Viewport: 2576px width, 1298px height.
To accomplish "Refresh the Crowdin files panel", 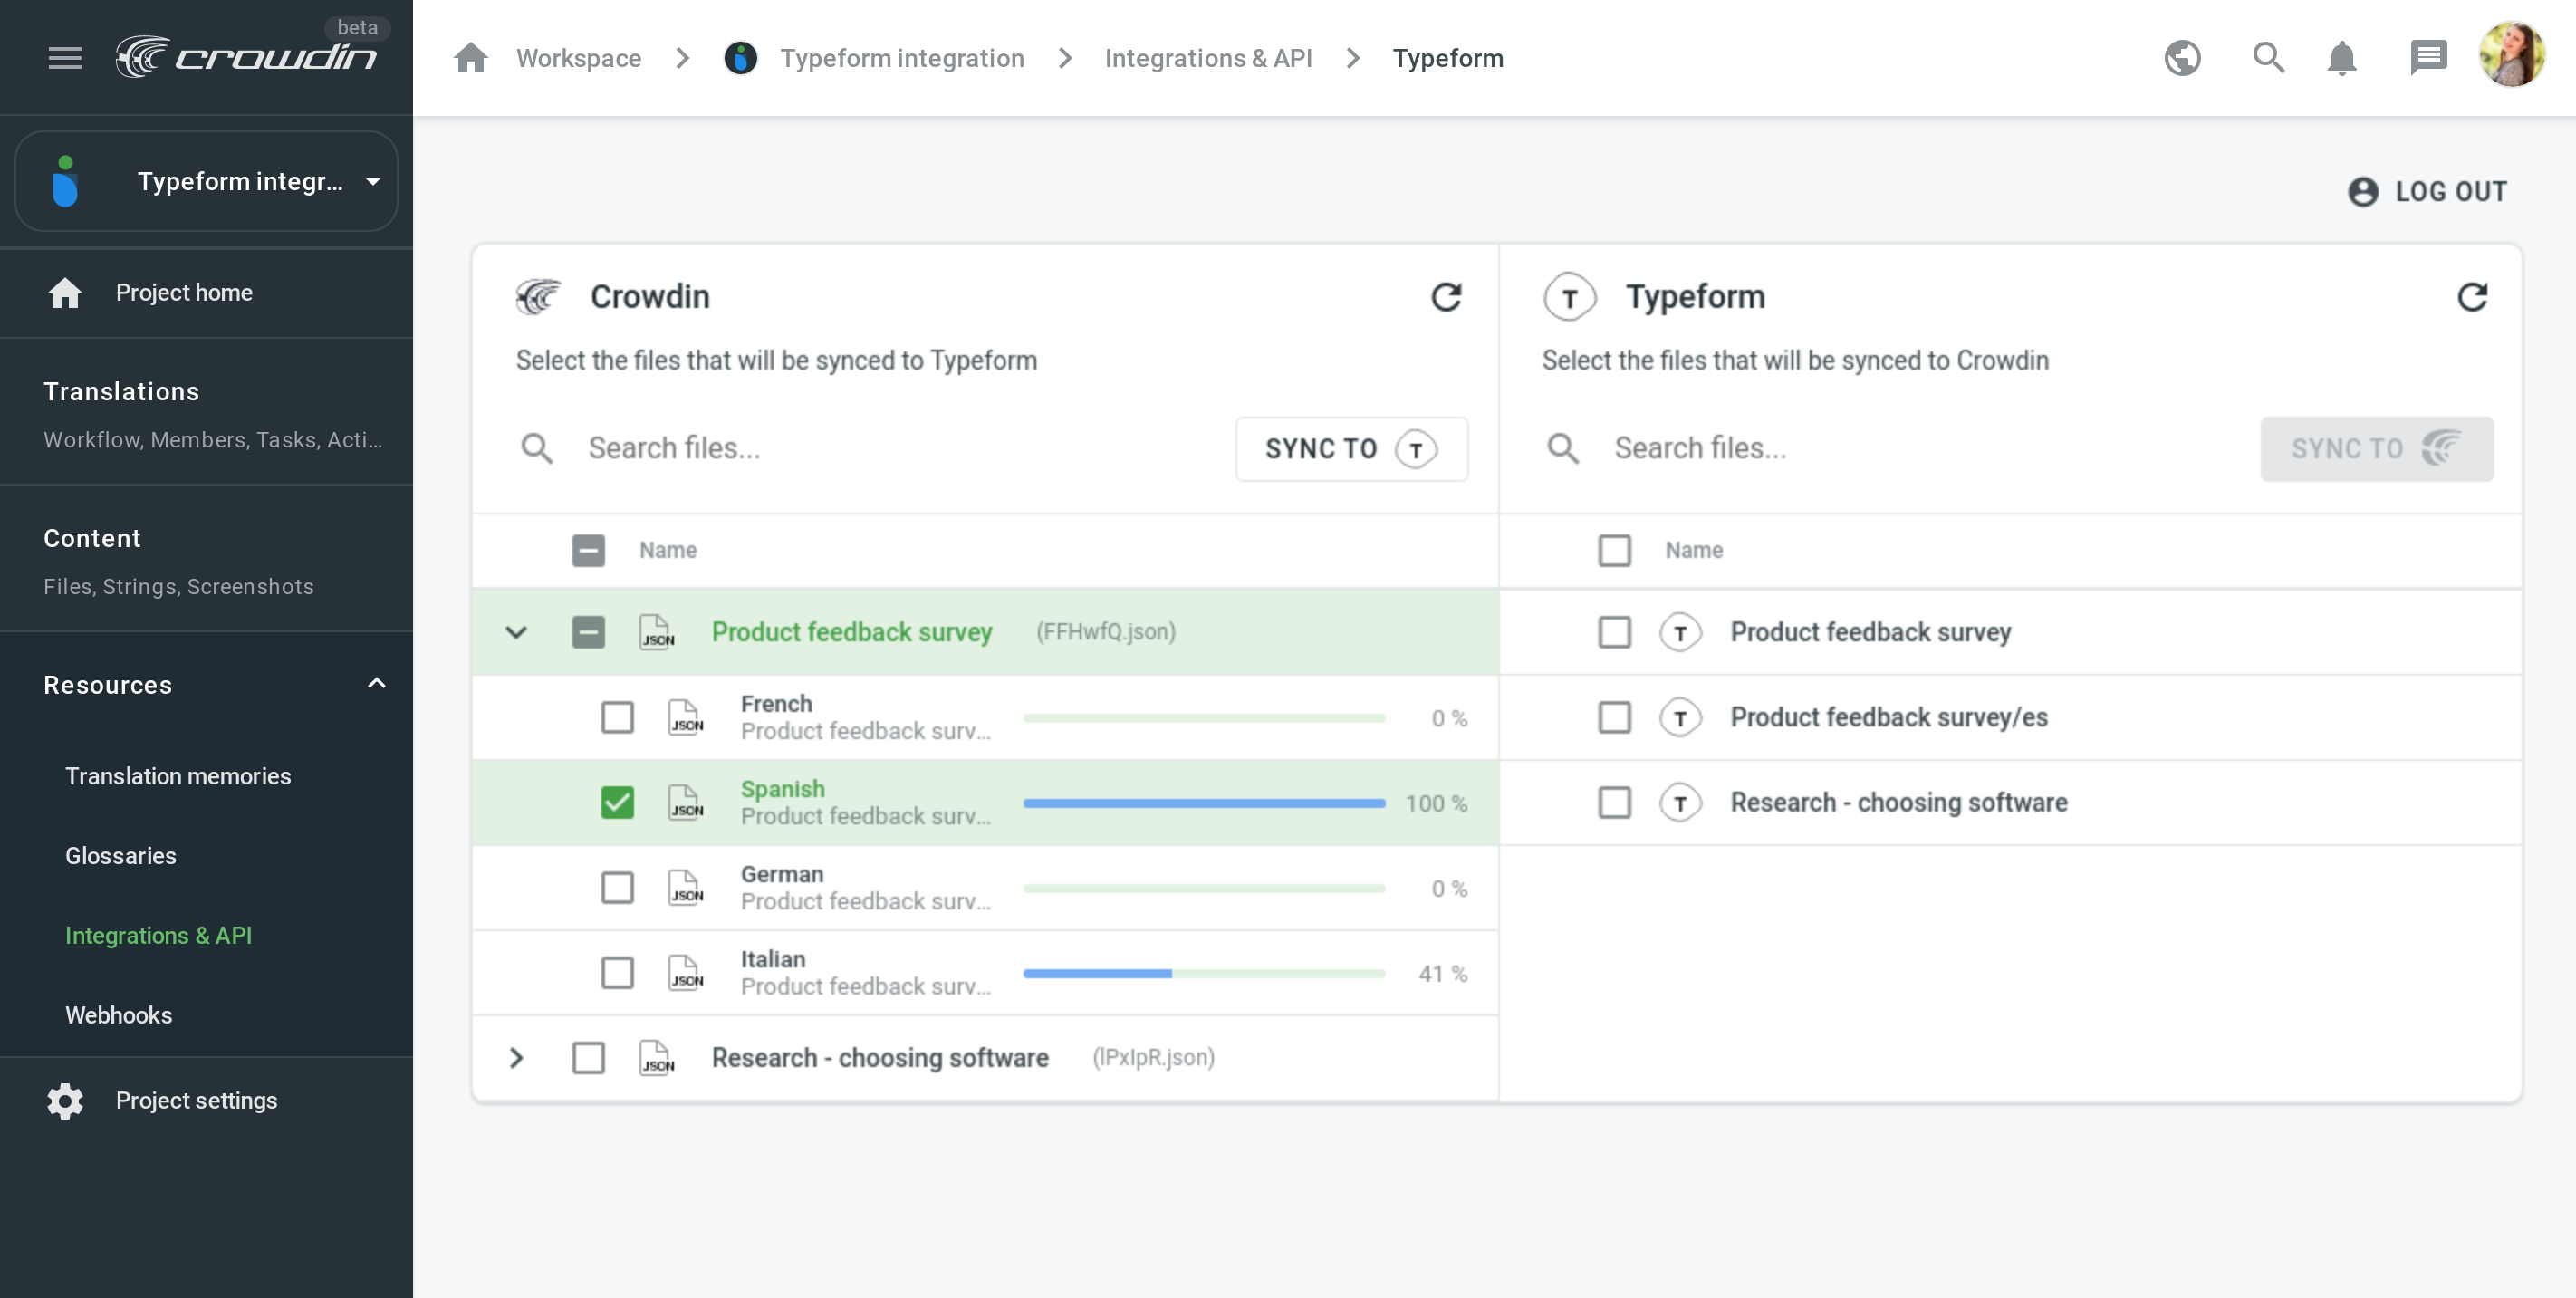I will point(1446,297).
